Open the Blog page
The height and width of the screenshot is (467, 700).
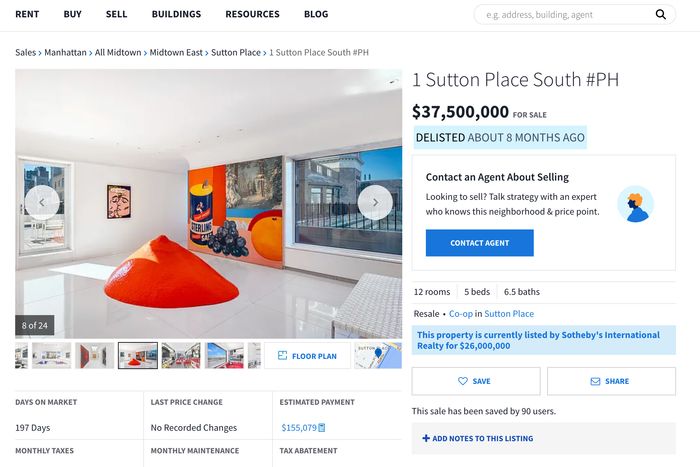[x=316, y=14]
